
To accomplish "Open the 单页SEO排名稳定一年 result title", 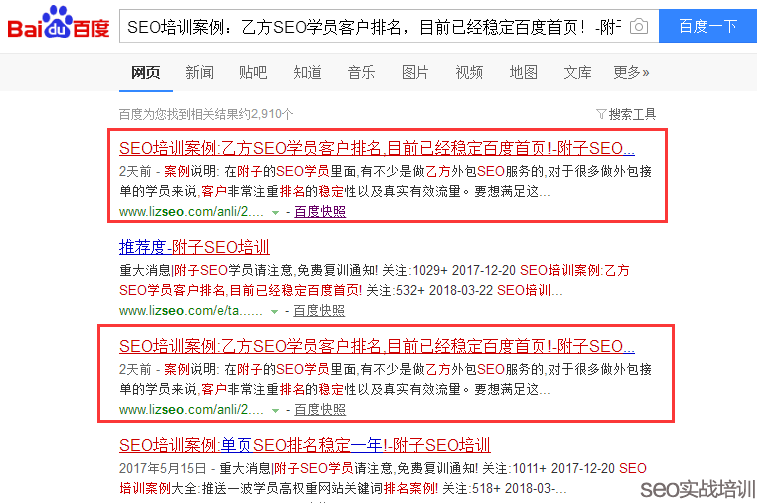I will coord(304,445).
